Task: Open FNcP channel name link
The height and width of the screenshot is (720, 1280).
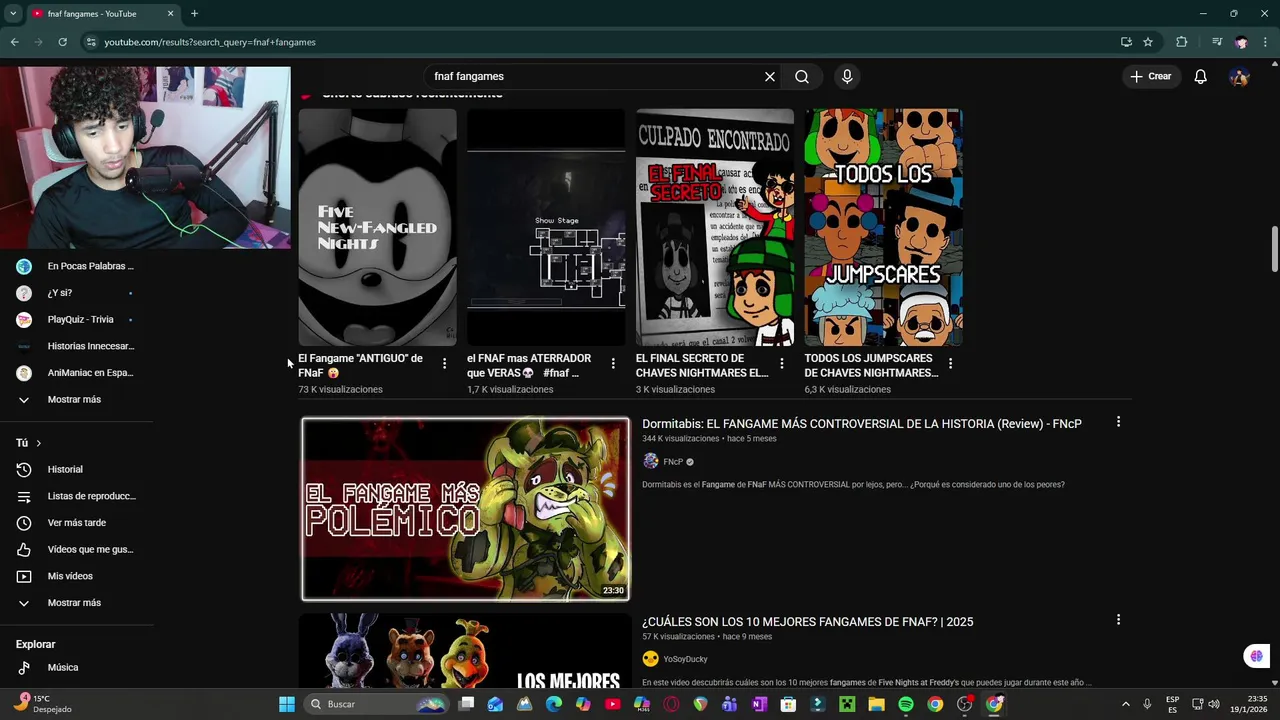Action: pos(673,462)
